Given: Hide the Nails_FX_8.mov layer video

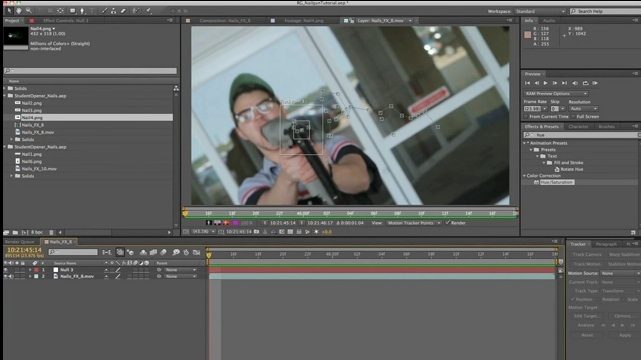Looking at the screenshot, I should tap(6, 276).
